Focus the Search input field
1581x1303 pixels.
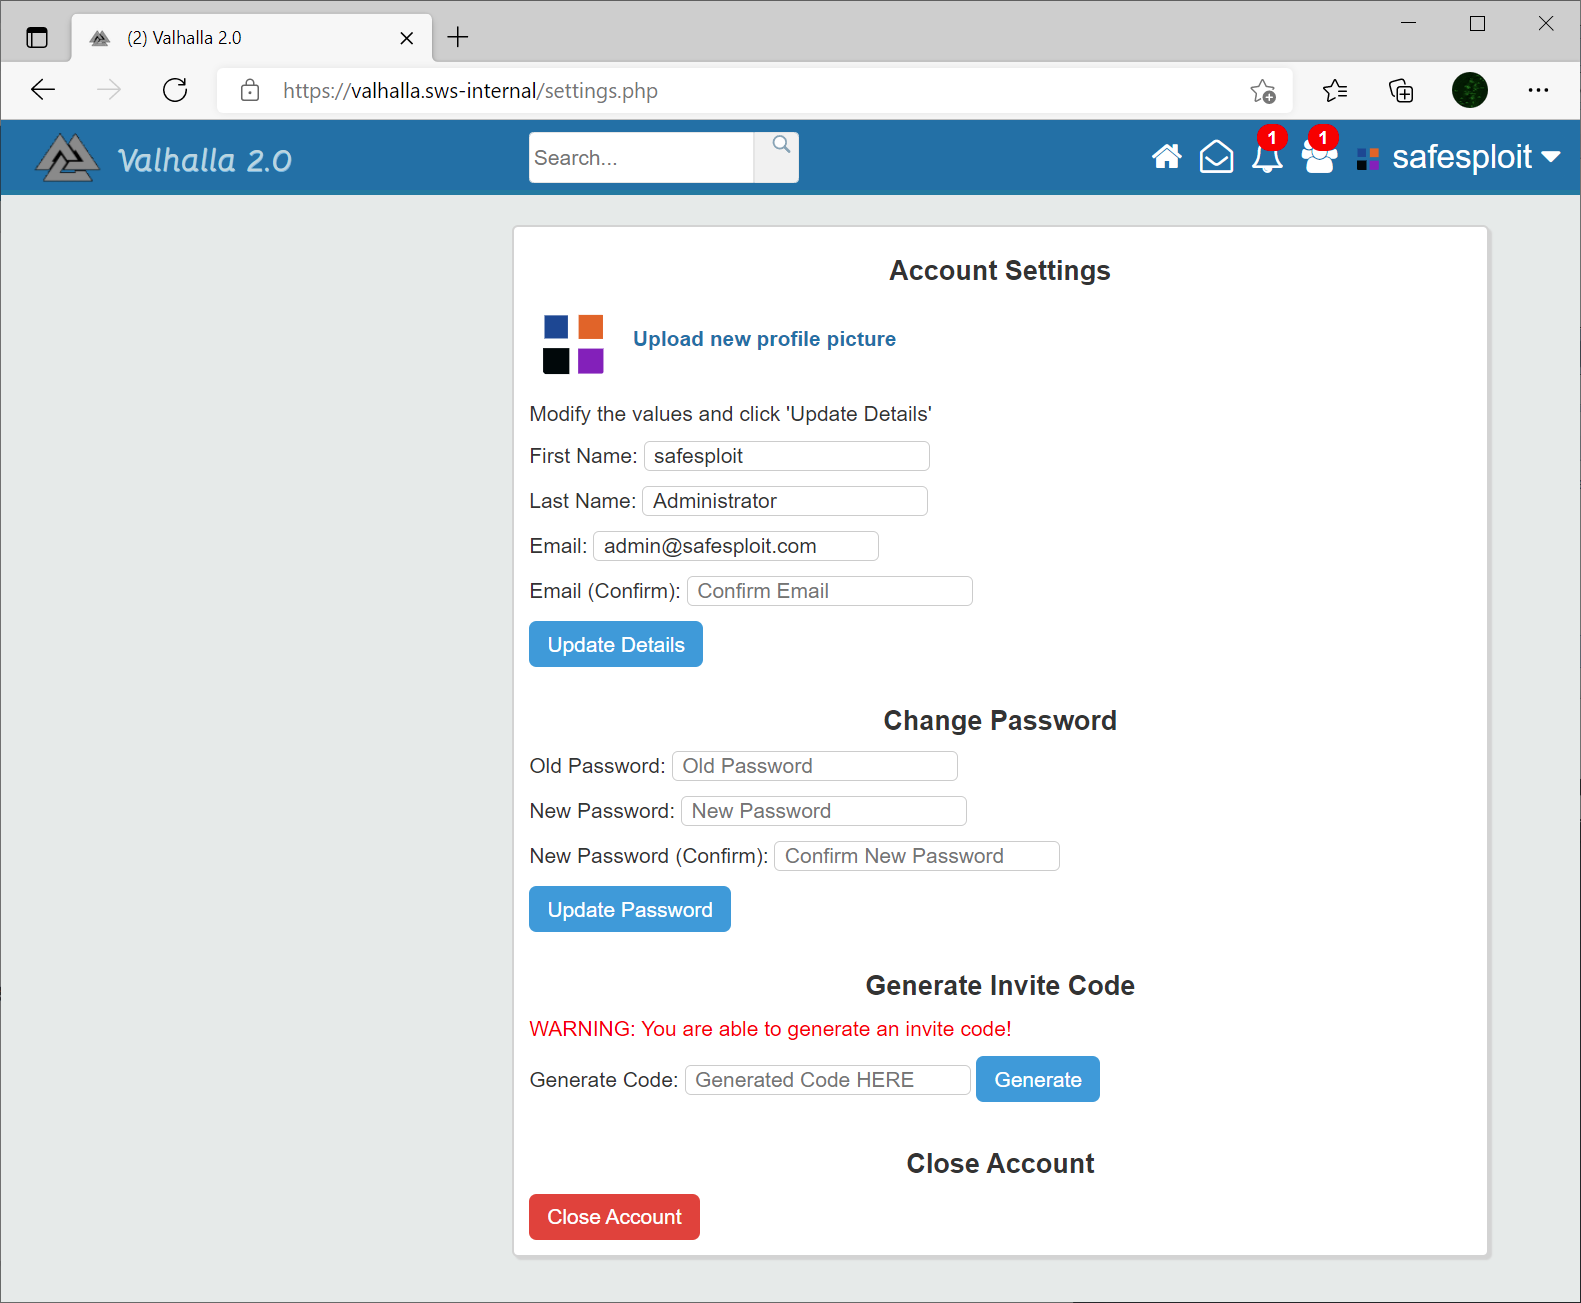coord(641,157)
